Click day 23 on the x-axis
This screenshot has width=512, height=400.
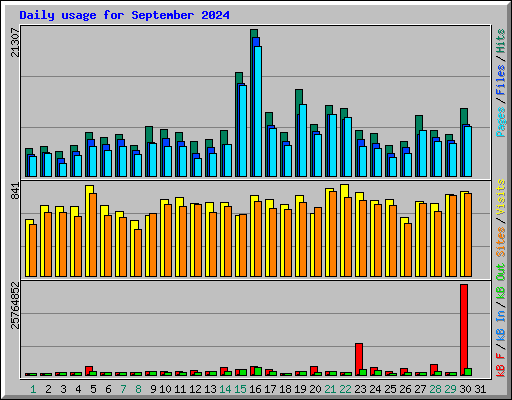(x=360, y=389)
